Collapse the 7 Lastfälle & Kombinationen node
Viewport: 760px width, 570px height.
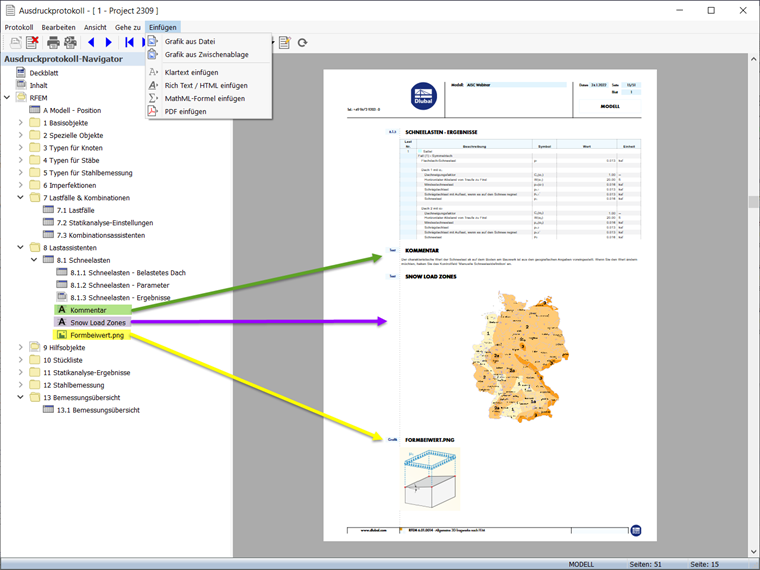pos(20,198)
